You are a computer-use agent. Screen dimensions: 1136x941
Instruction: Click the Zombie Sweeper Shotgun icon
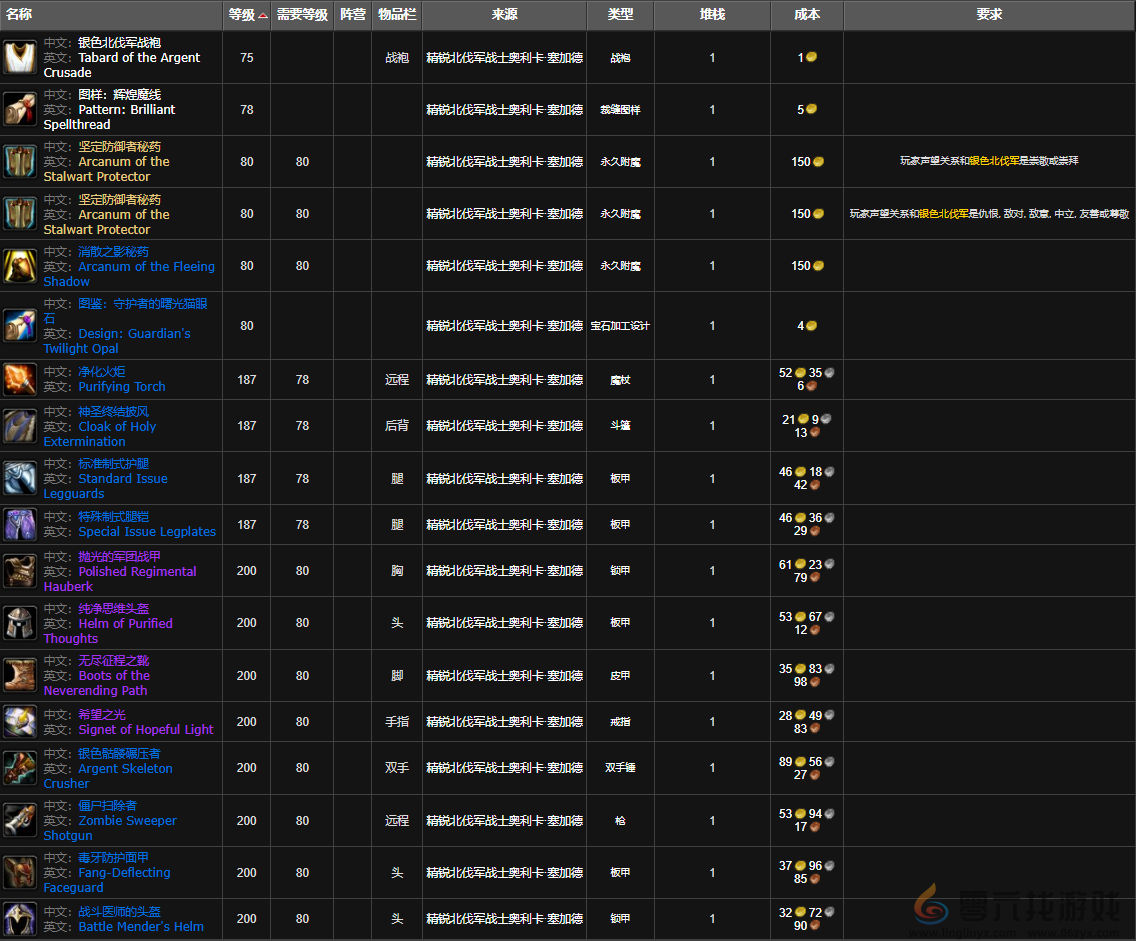tap(20, 820)
